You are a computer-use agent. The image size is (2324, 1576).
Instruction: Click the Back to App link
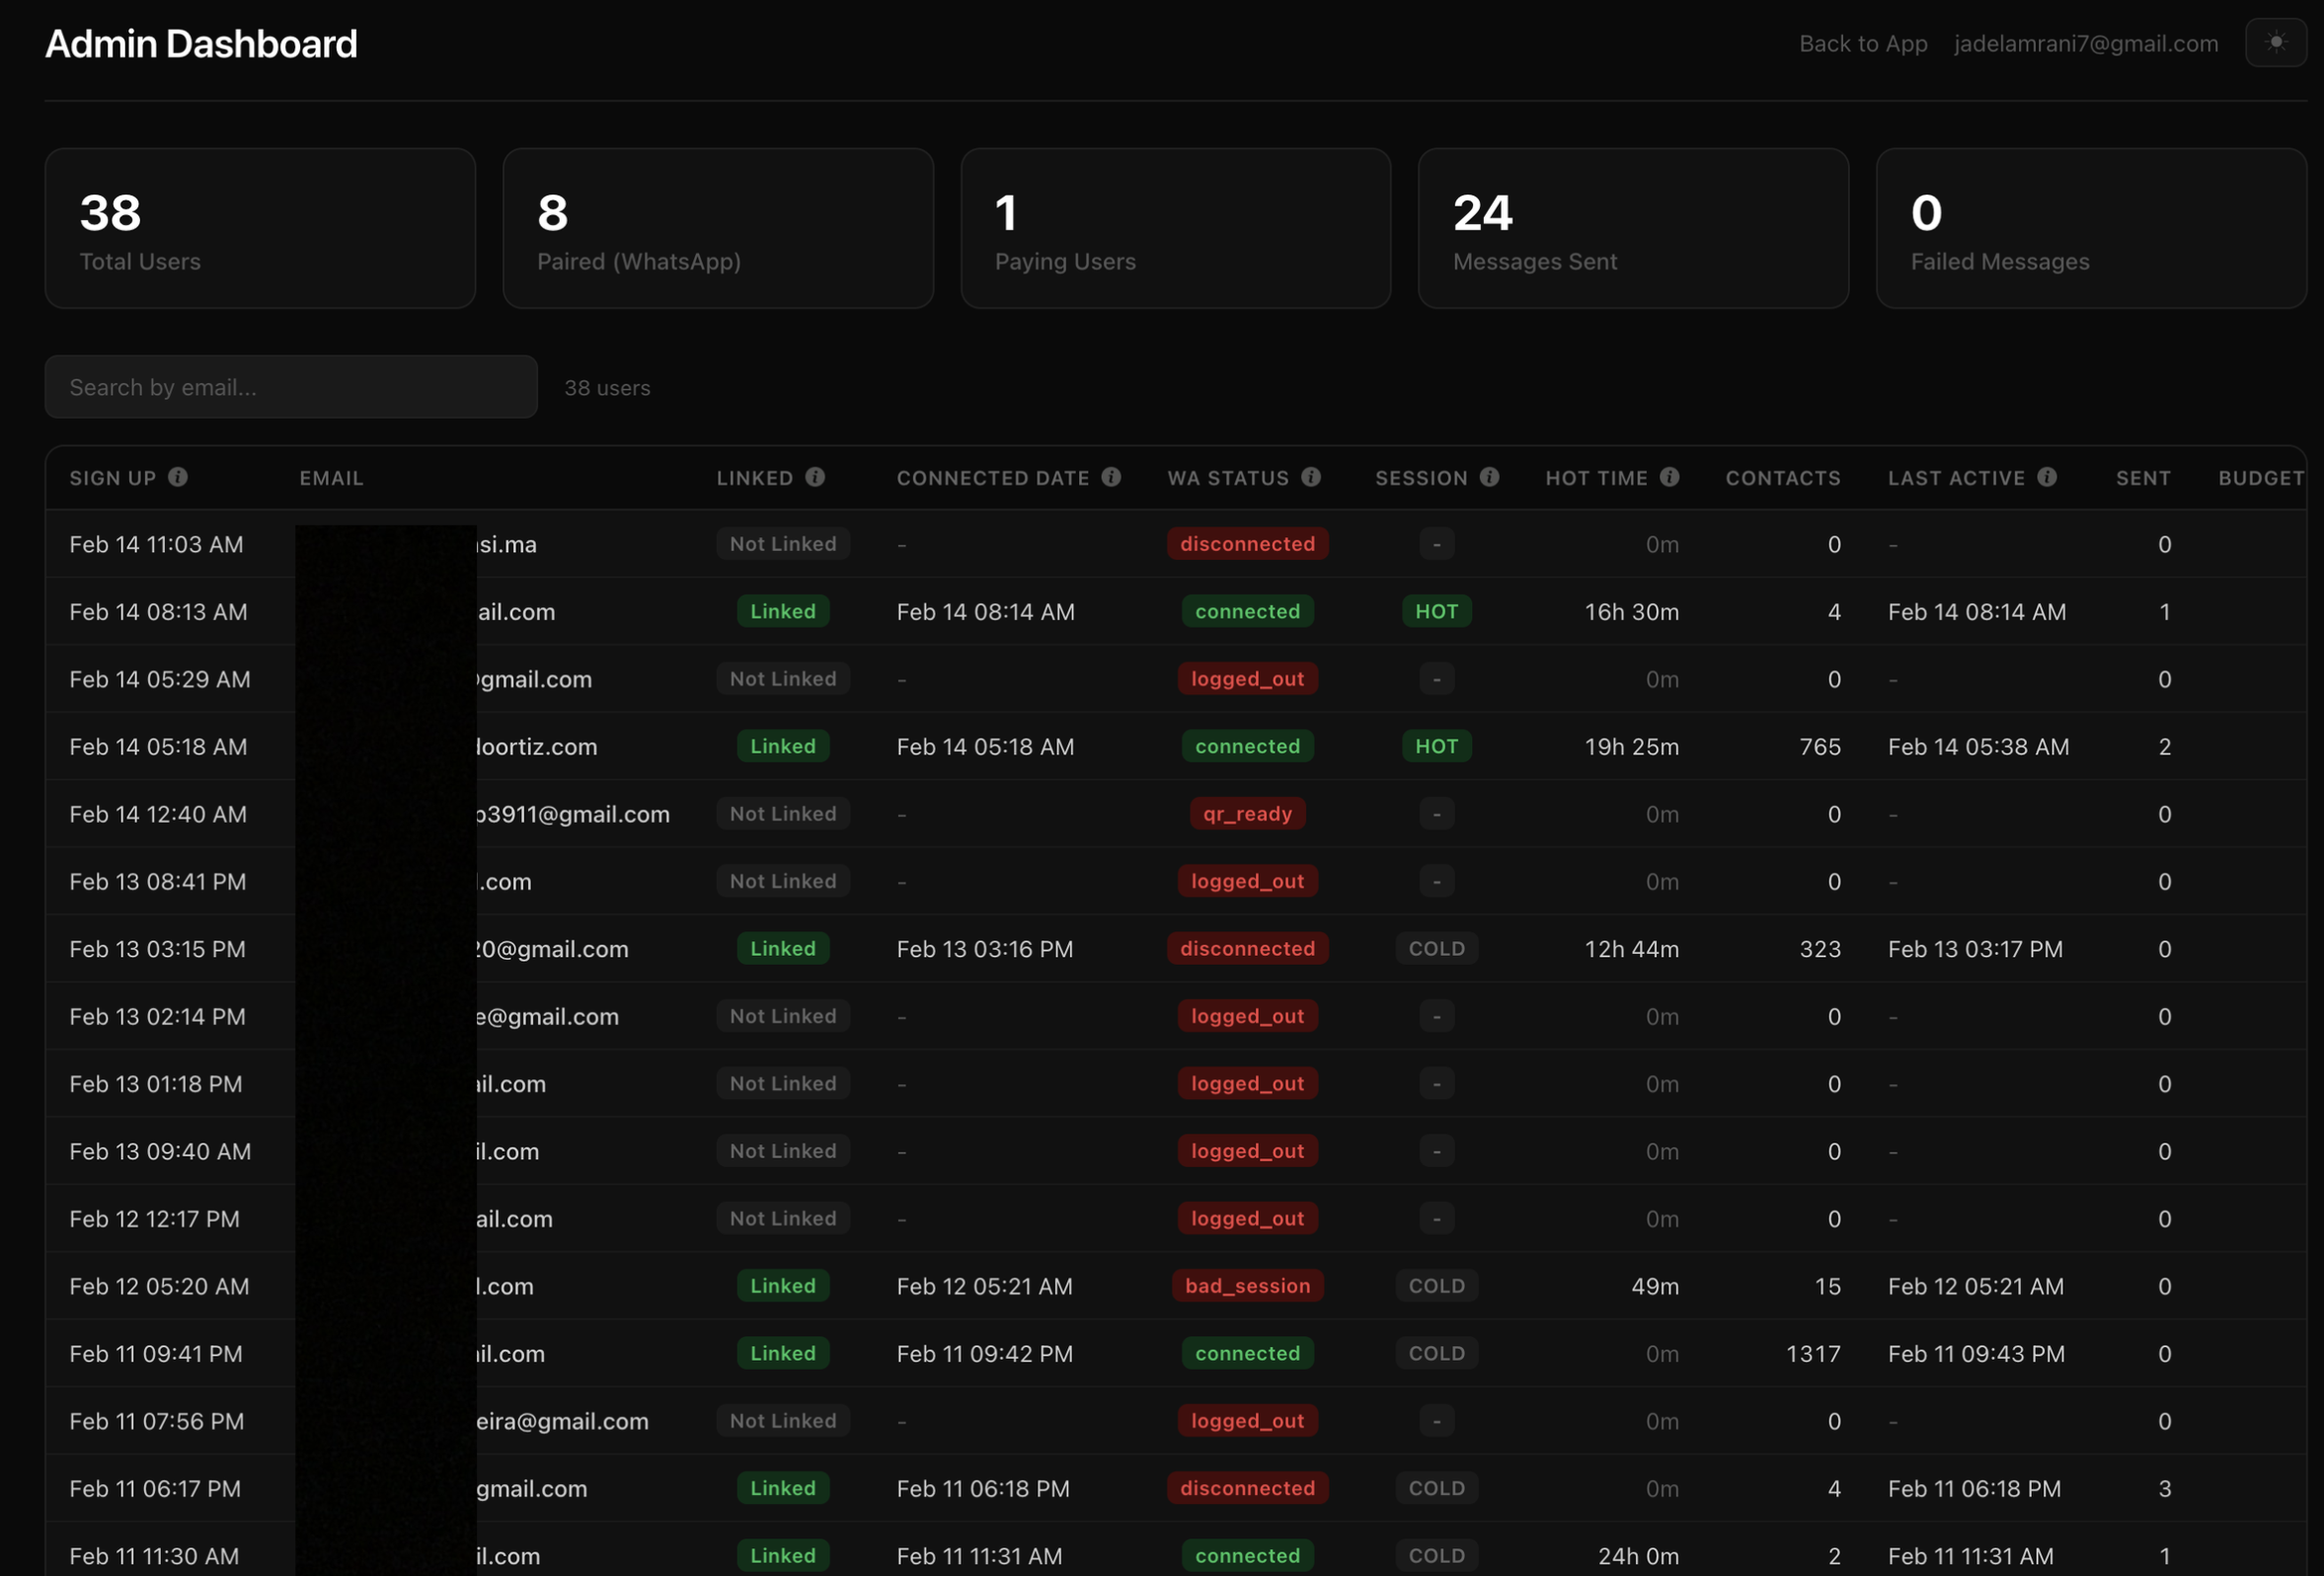[1863, 43]
